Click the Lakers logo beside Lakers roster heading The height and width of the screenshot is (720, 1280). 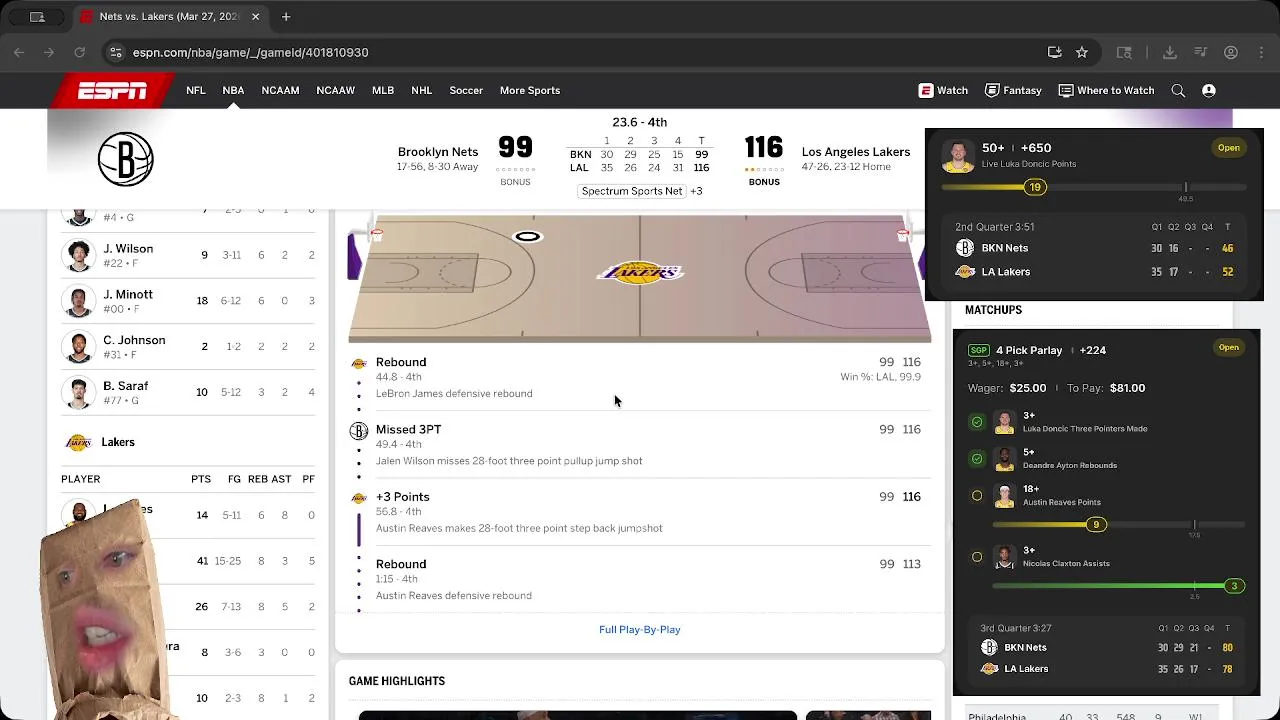[78, 442]
